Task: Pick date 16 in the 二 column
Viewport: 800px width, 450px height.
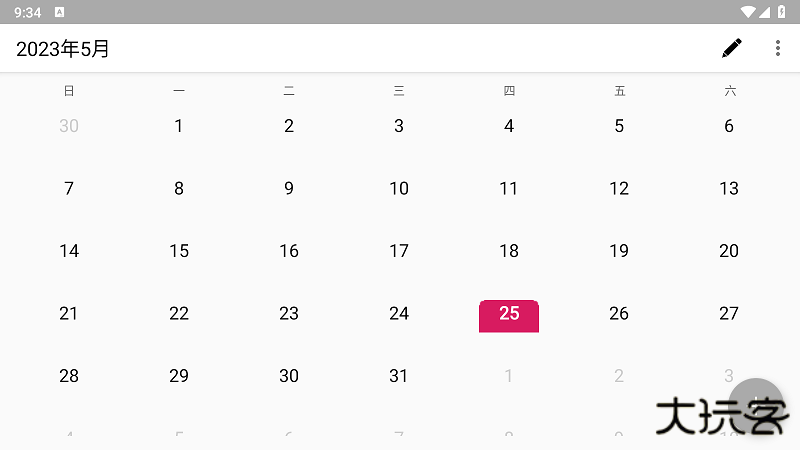Action: (289, 251)
